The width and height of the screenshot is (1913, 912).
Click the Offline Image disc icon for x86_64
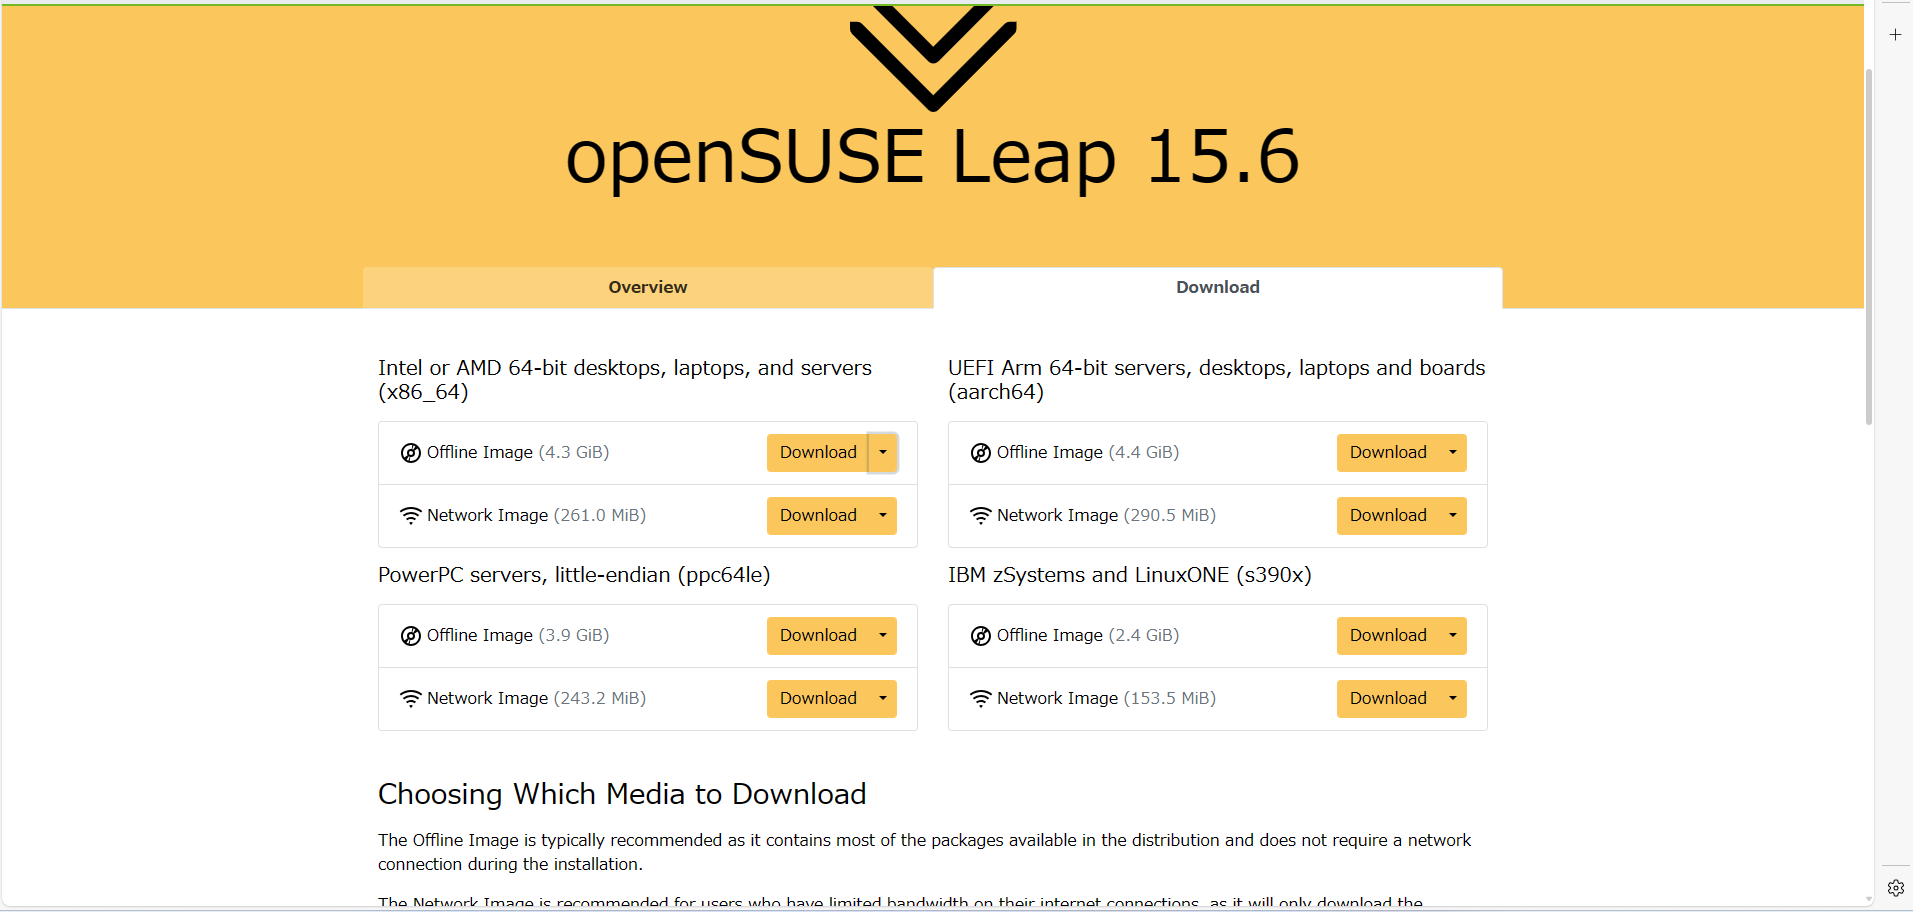410,452
